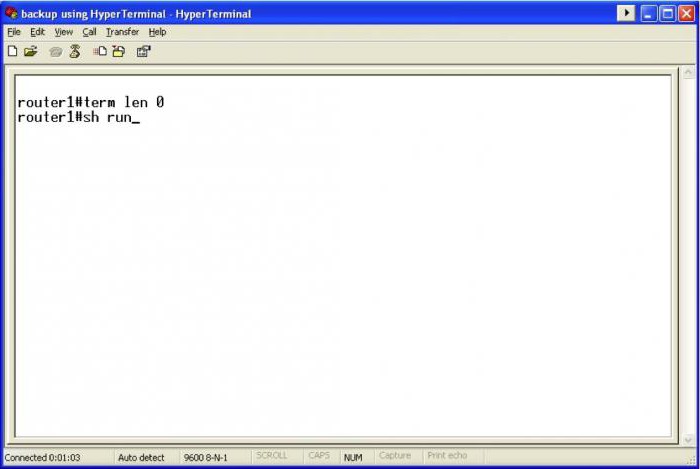Click the greyed Call phone icon

click(x=56, y=52)
